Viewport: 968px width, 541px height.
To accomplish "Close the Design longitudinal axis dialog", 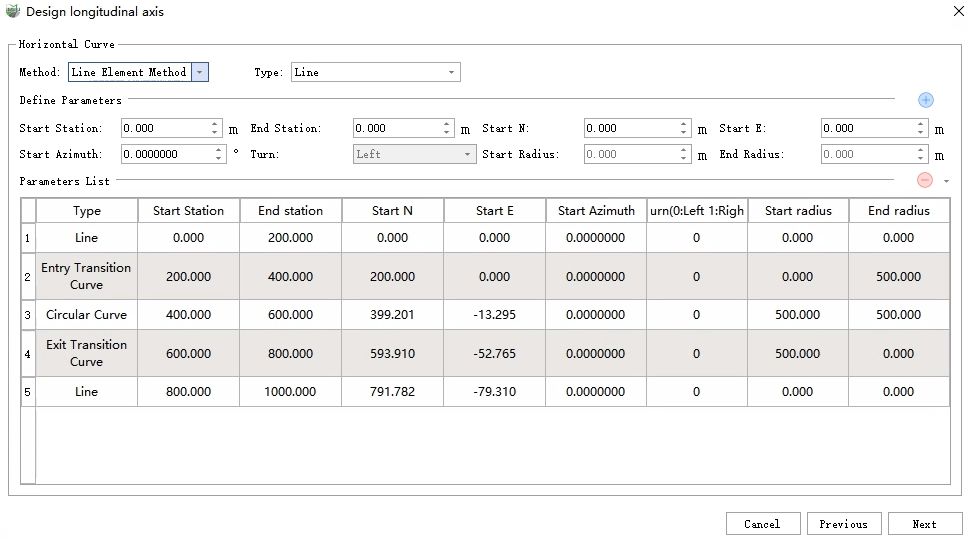I will [x=949, y=12].
